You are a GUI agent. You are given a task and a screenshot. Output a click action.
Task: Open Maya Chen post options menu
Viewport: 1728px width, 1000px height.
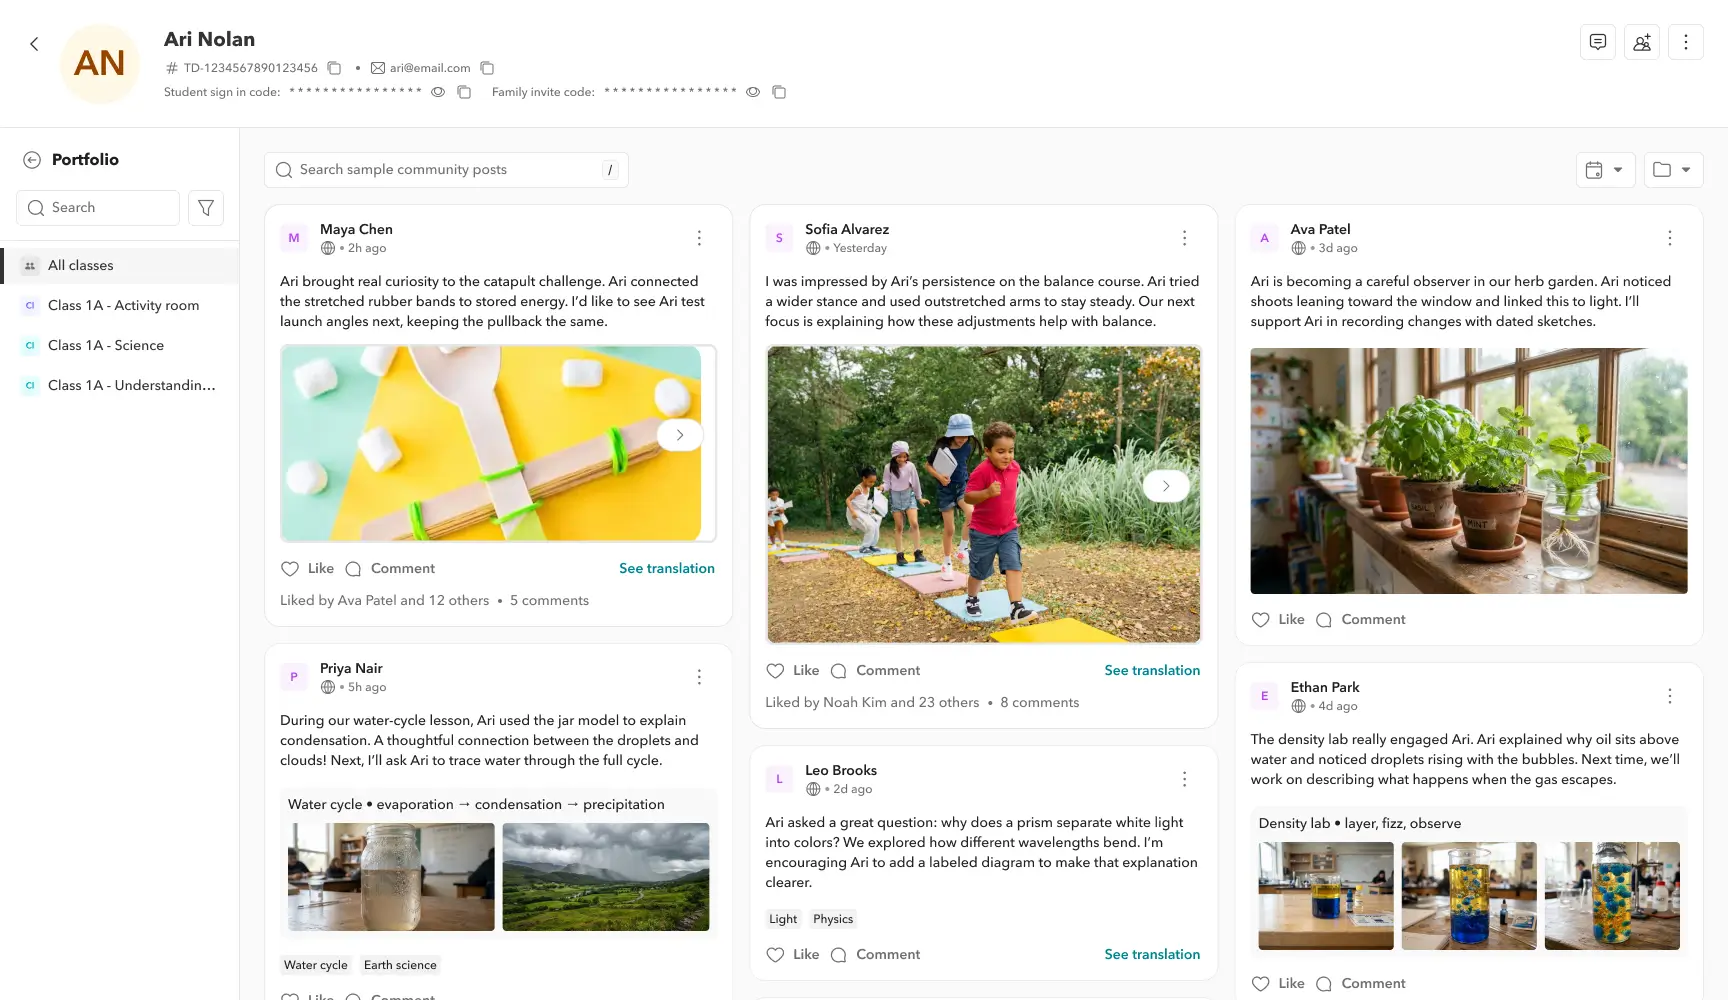pos(699,238)
